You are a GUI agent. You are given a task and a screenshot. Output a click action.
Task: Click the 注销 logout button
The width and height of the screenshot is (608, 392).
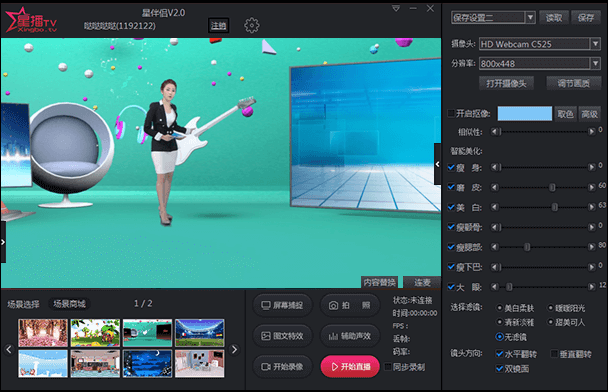(218, 26)
